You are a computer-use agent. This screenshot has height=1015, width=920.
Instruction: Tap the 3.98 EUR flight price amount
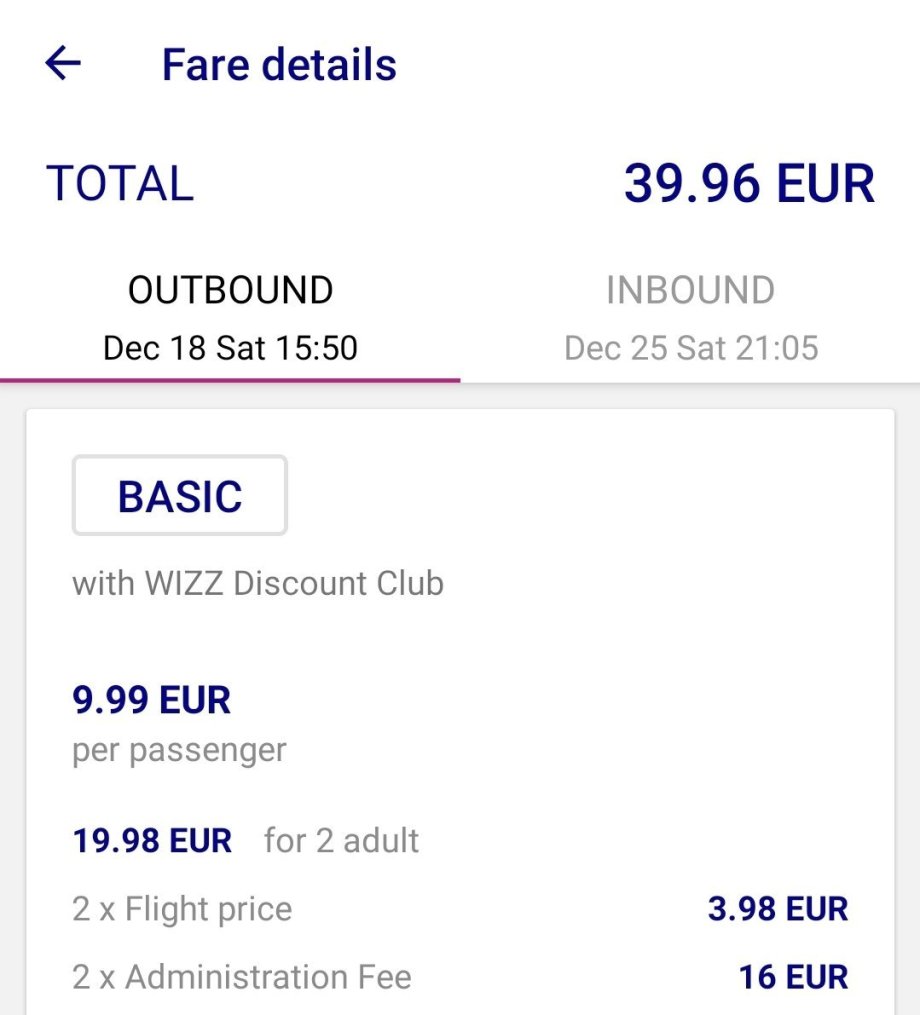778,909
